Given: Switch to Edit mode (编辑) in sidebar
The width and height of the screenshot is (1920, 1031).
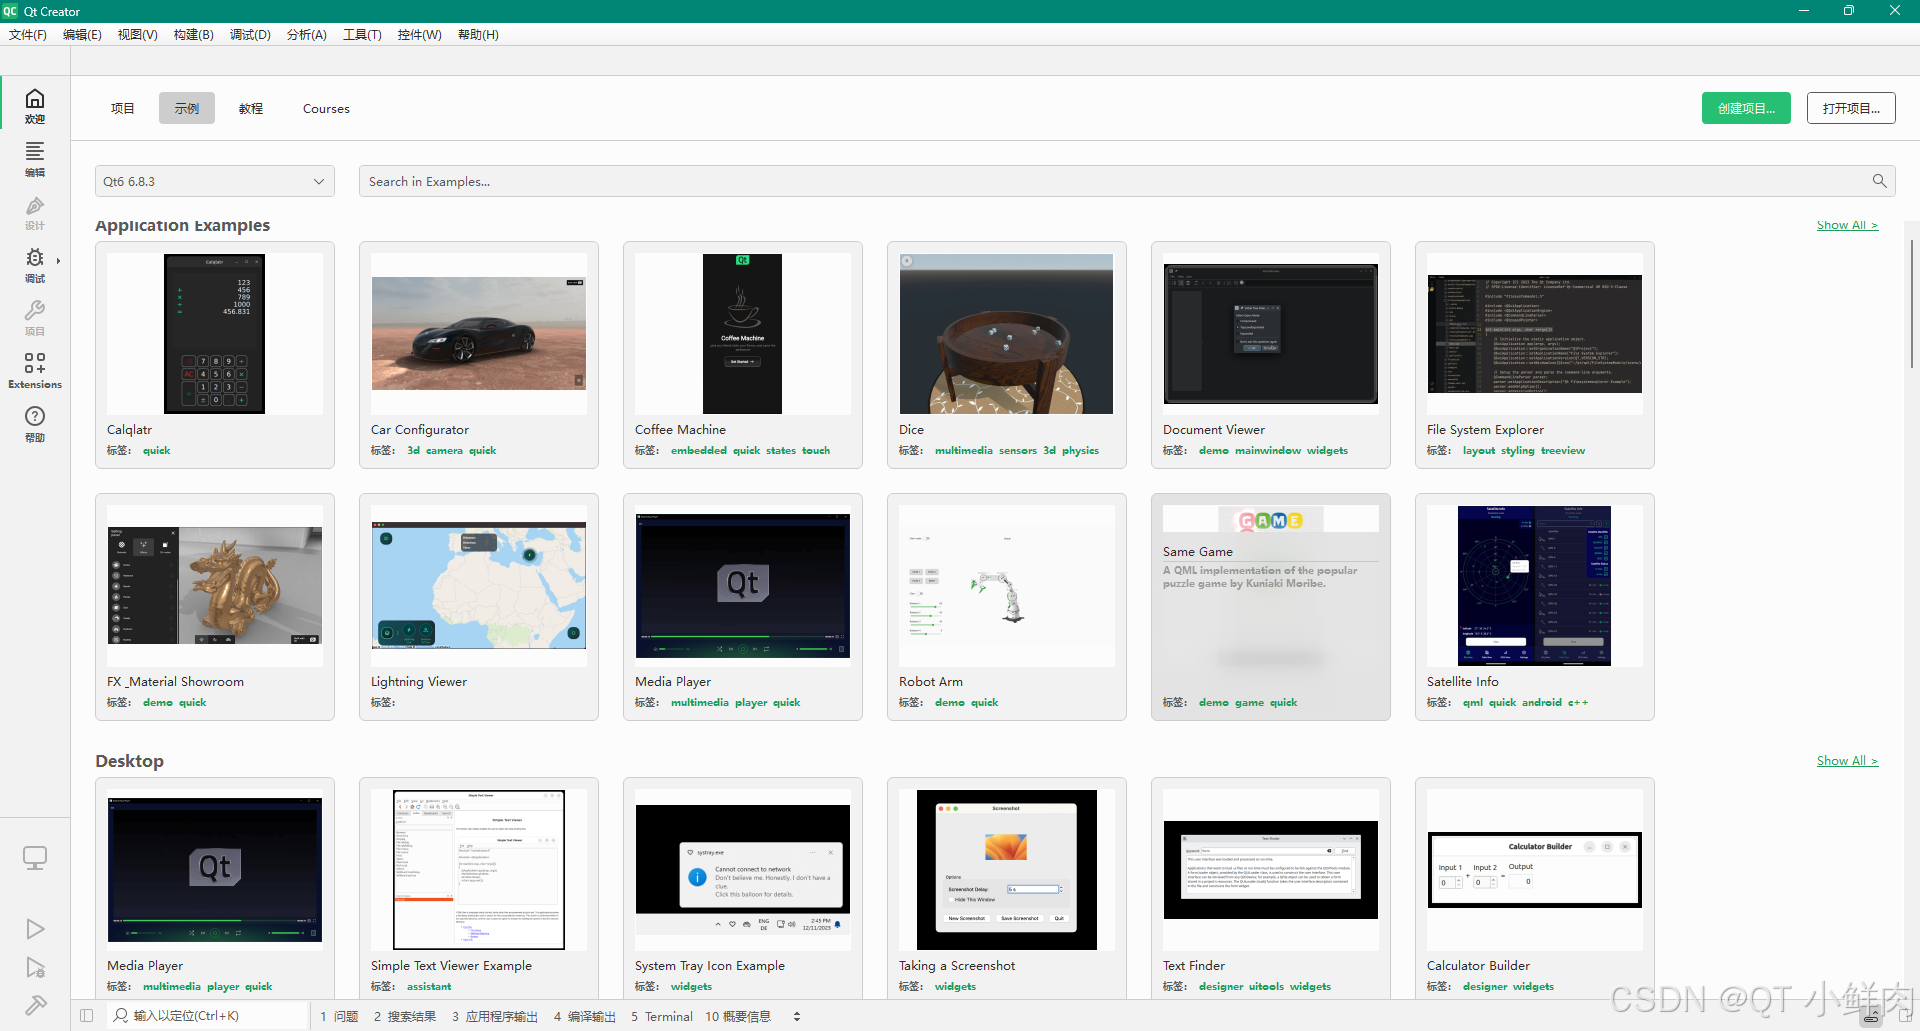Looking at the screenshot, I should click(x=35, y=159).
